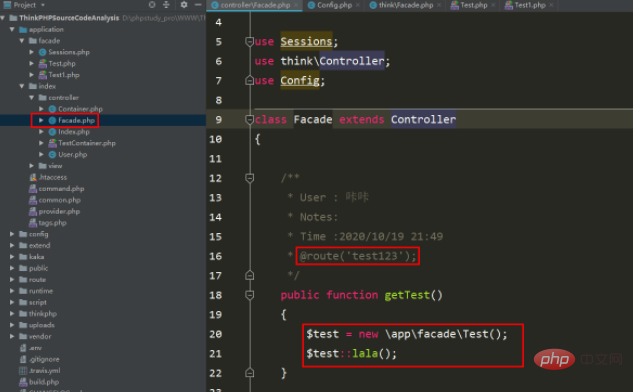633x392 pixels.
Task: Click the Sessions import on line 5
Action: click(x=306, y=42)
